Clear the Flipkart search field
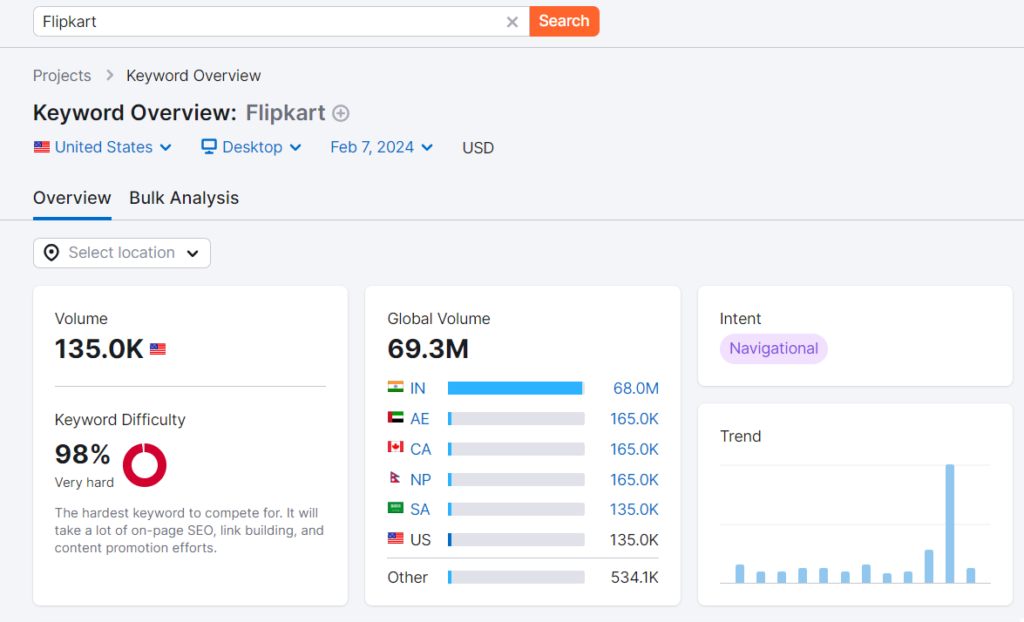 click(x=512, y=22)
